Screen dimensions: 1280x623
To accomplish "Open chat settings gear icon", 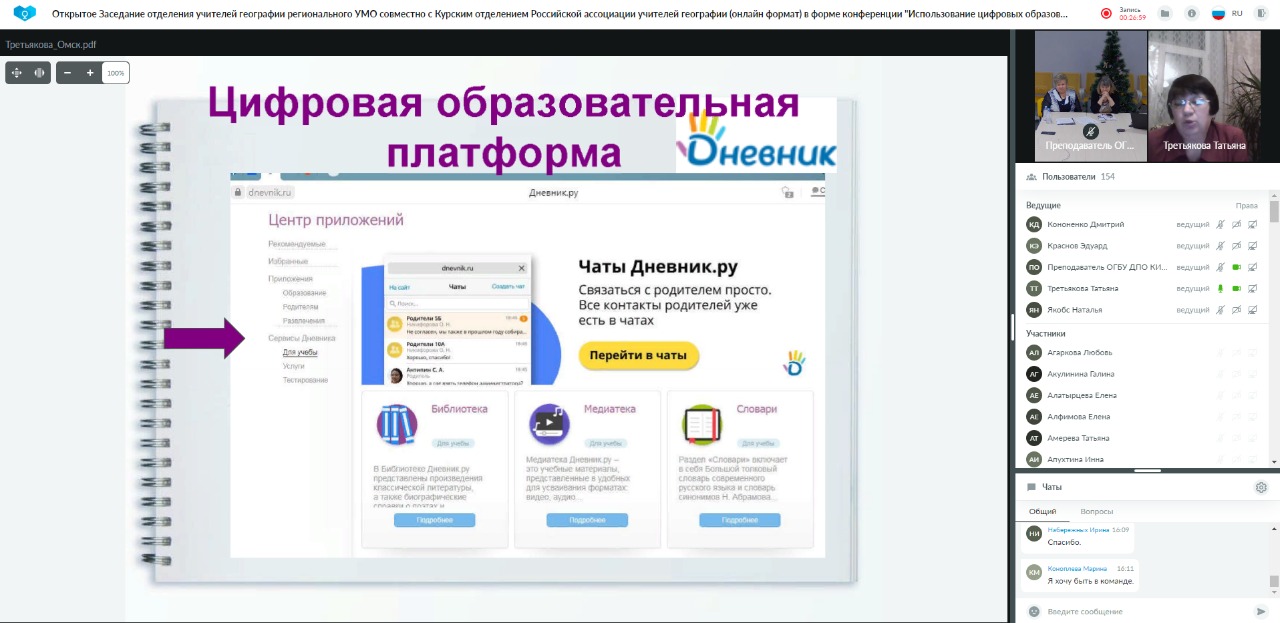I will click(x=1261, y=487).
